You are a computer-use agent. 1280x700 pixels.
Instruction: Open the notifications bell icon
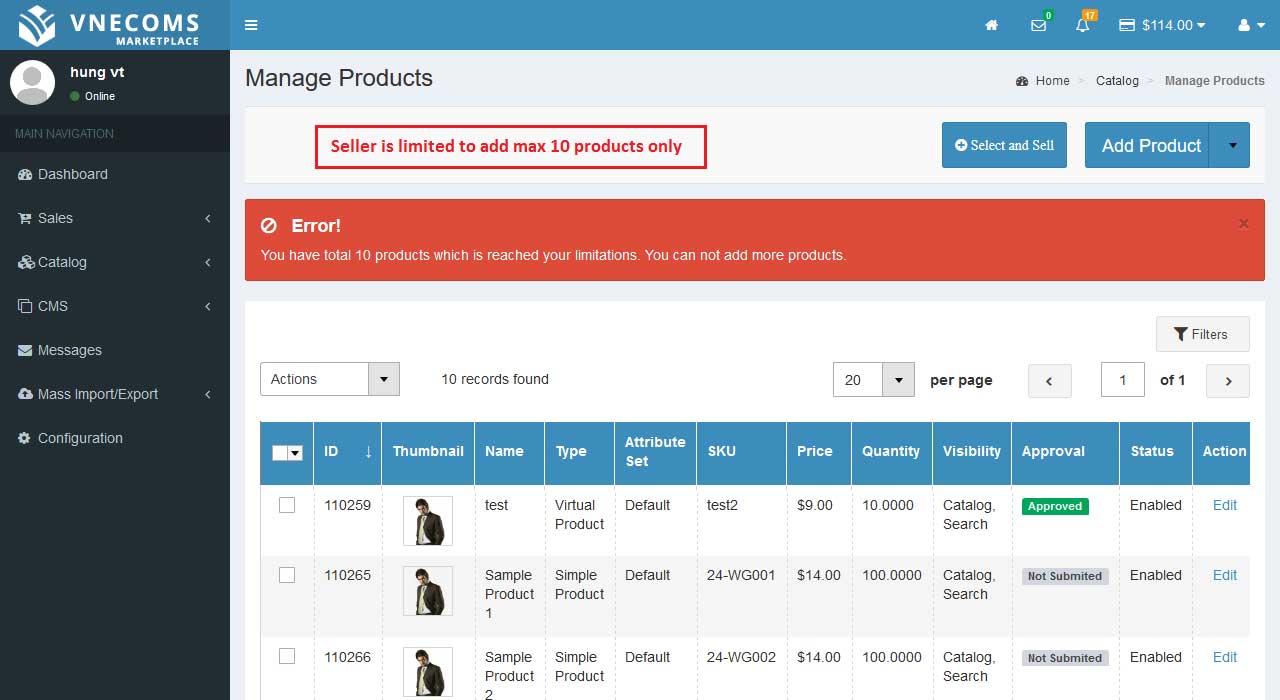1083,25
